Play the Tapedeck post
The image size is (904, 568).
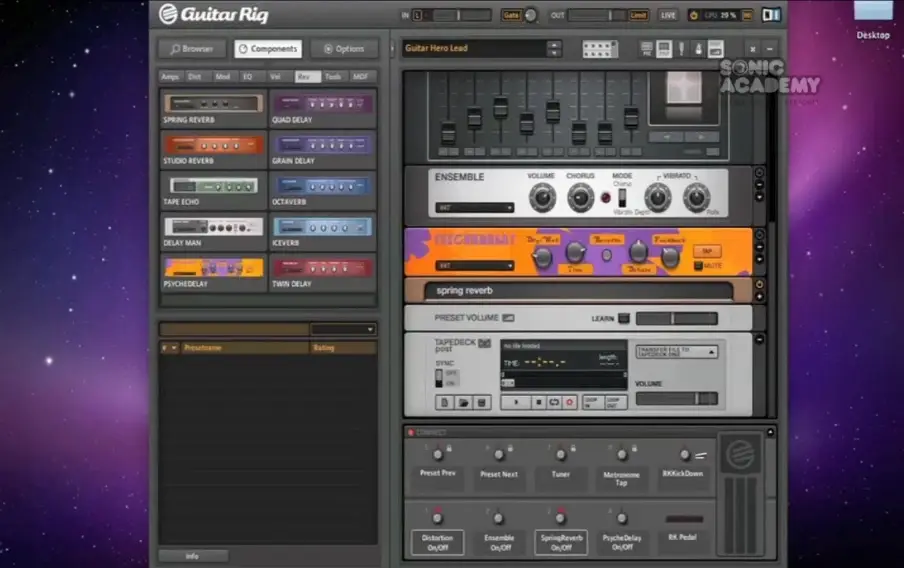(x=516, y=402)
